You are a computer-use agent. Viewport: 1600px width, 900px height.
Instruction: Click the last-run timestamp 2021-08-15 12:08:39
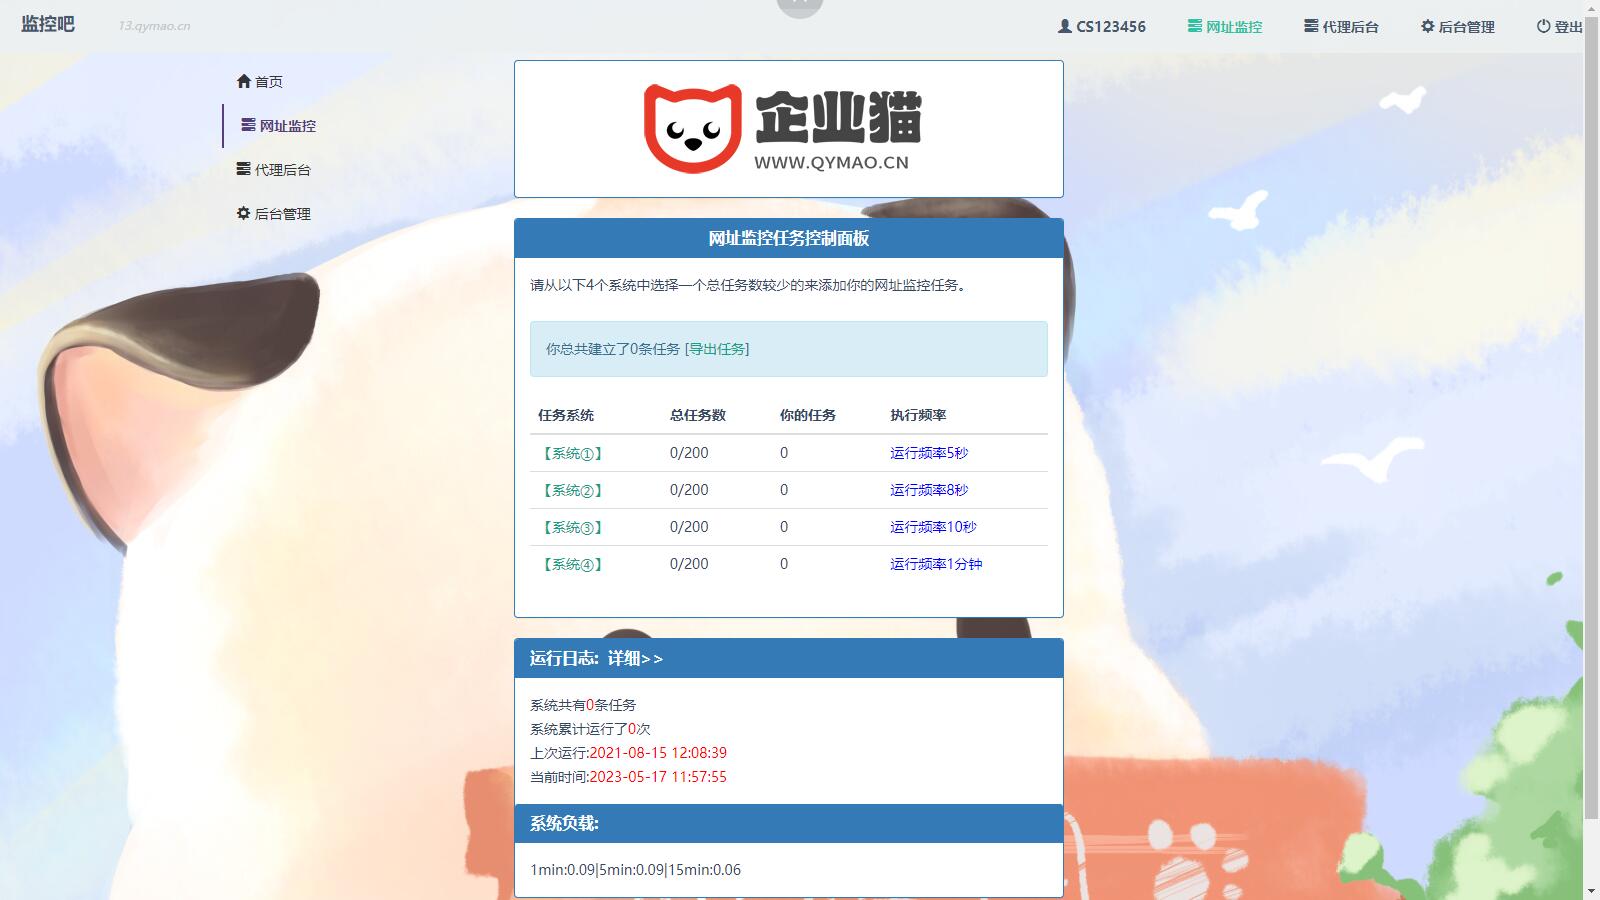(658, 753)
